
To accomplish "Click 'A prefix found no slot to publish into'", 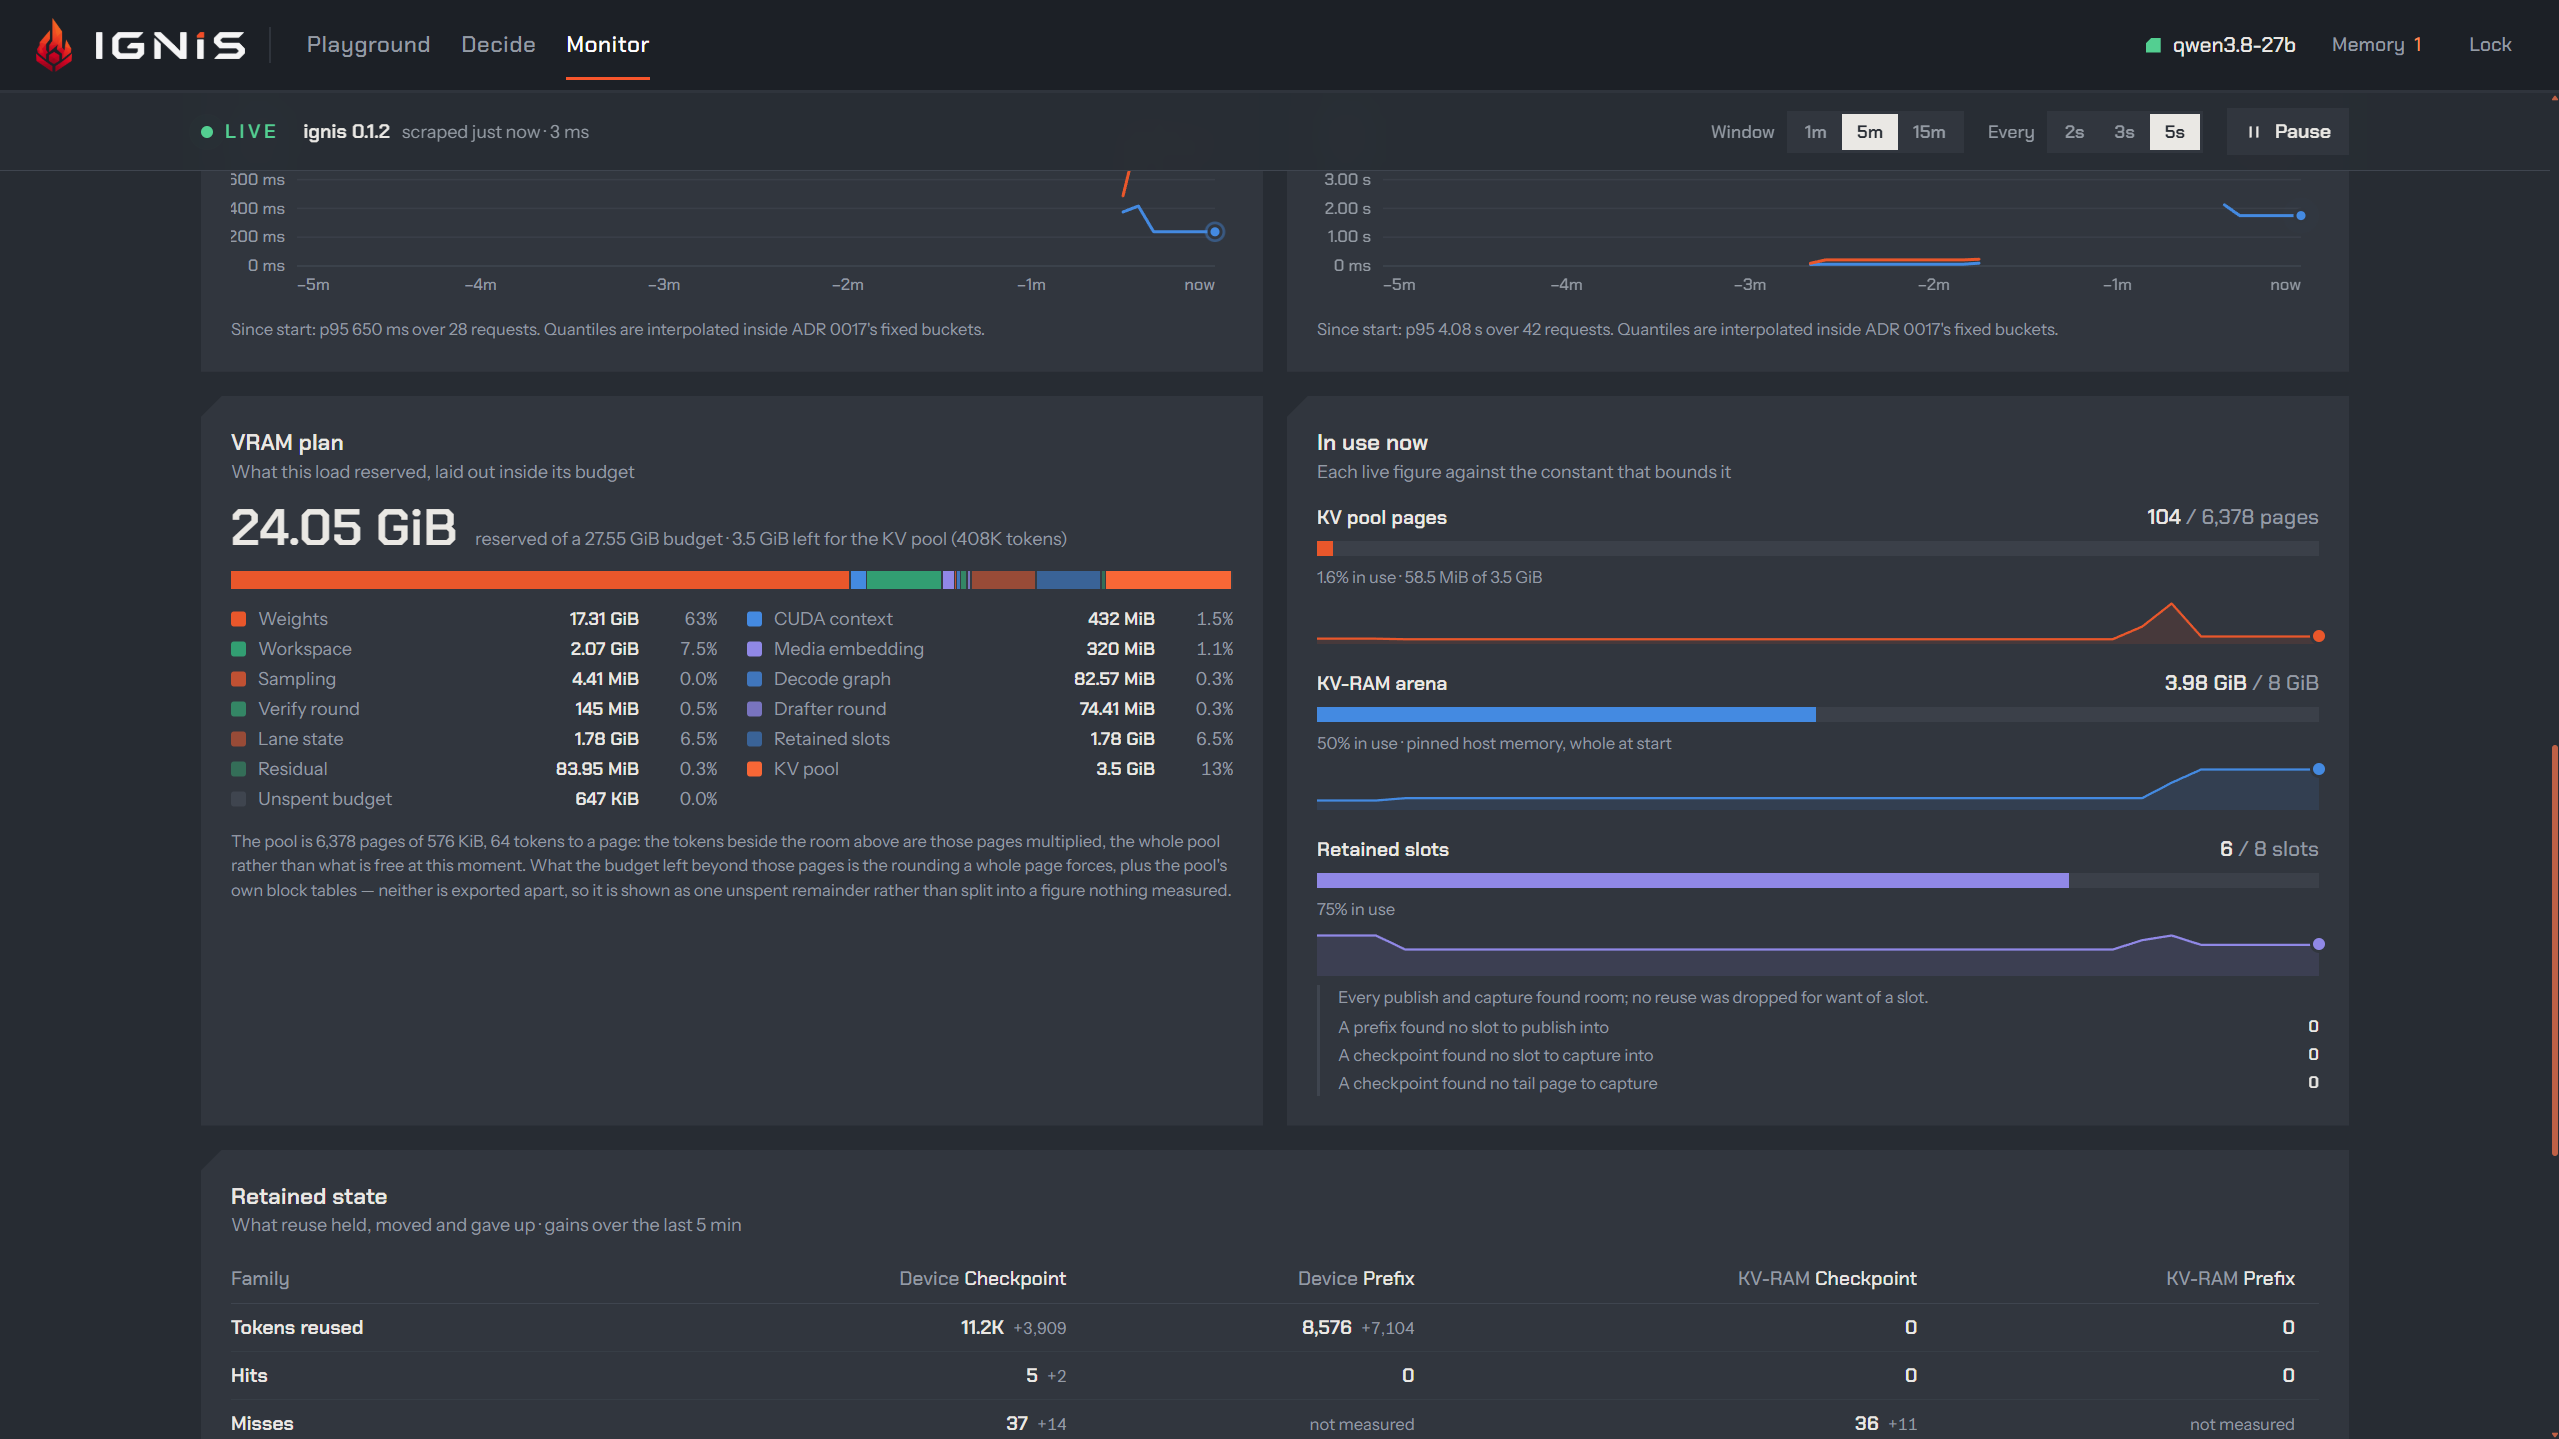I will click(1473, 1027).
